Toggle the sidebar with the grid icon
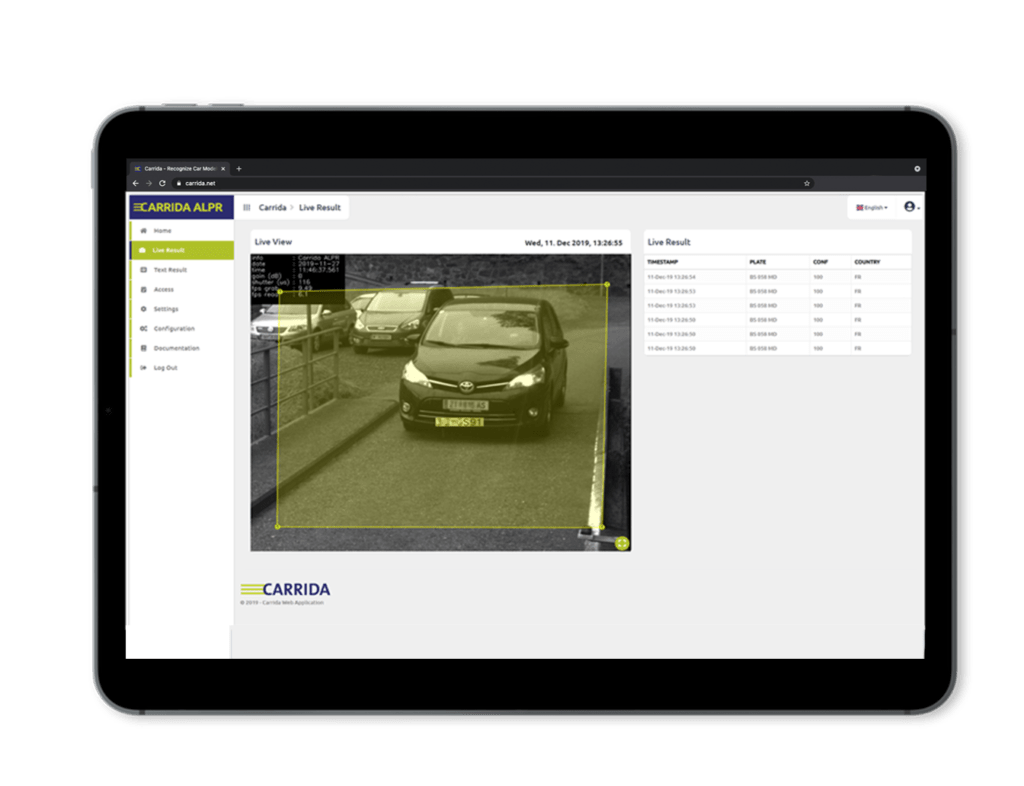 pyautogui.click(x=247, y=208)
